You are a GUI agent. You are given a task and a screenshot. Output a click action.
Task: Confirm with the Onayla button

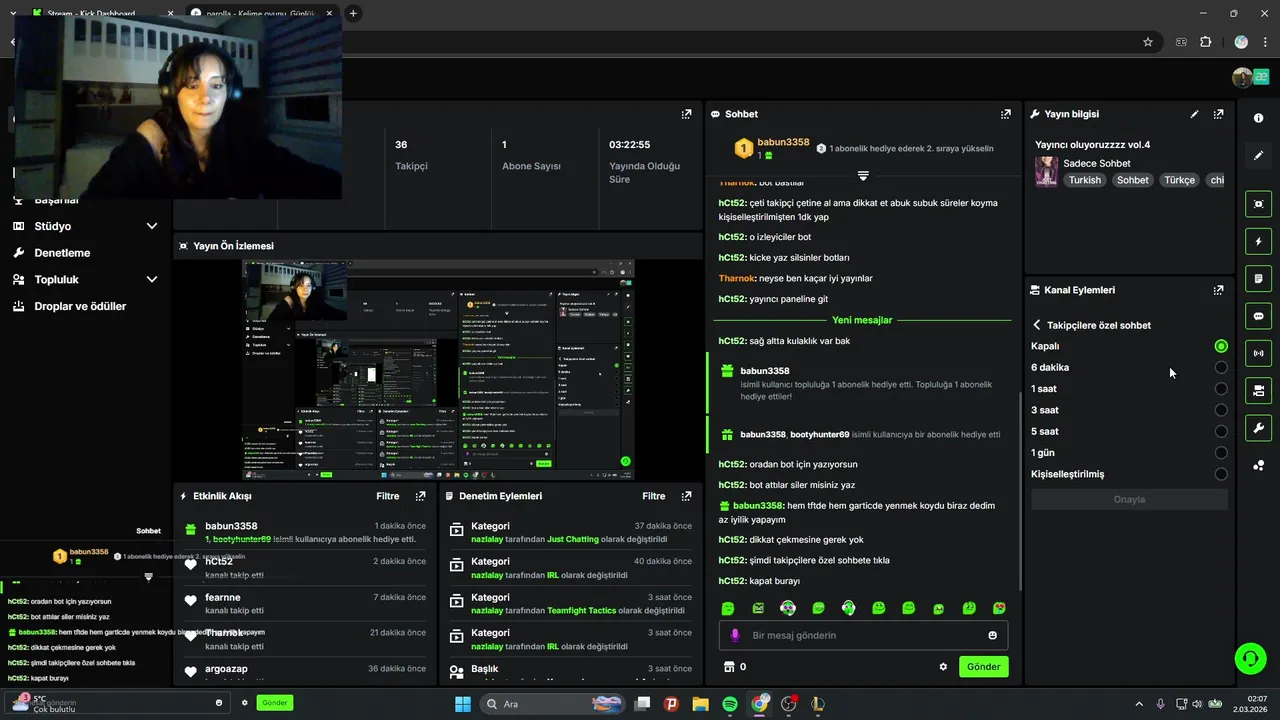1129,499
